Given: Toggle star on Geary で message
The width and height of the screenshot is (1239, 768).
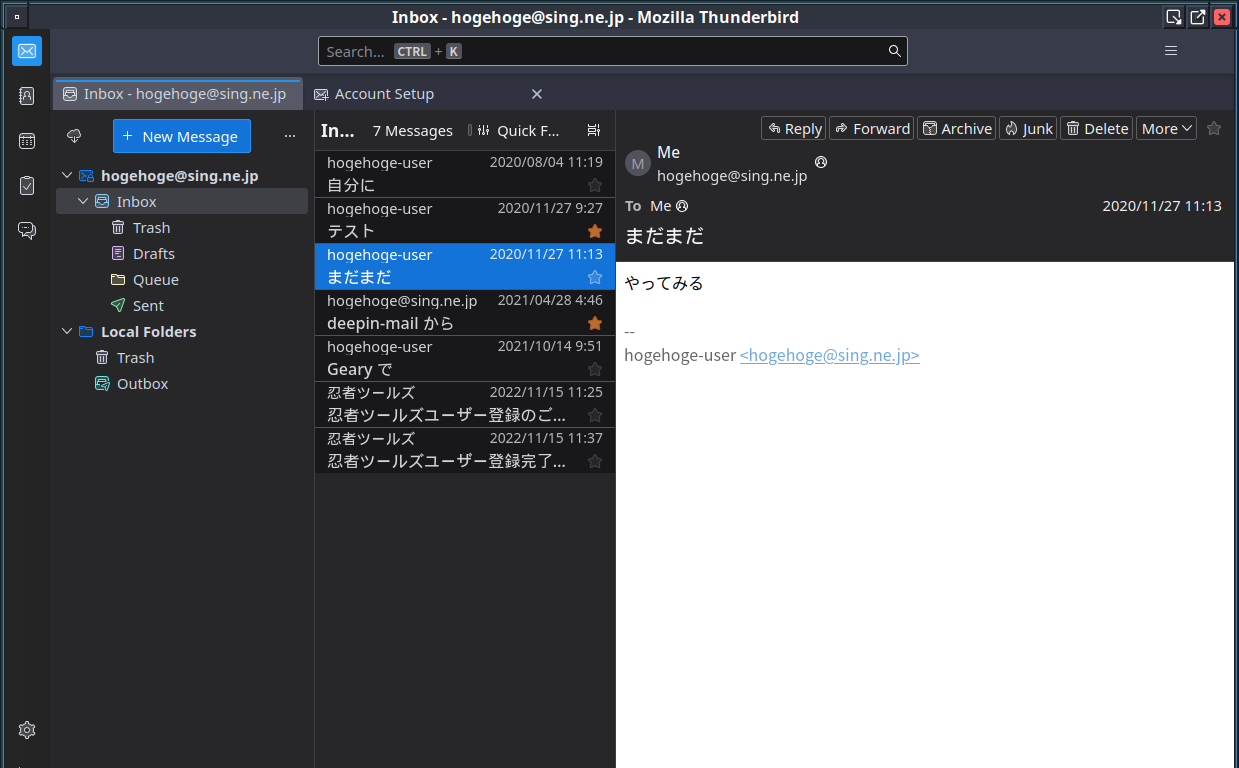Looking at the screenshot, I should pos(595,369).
